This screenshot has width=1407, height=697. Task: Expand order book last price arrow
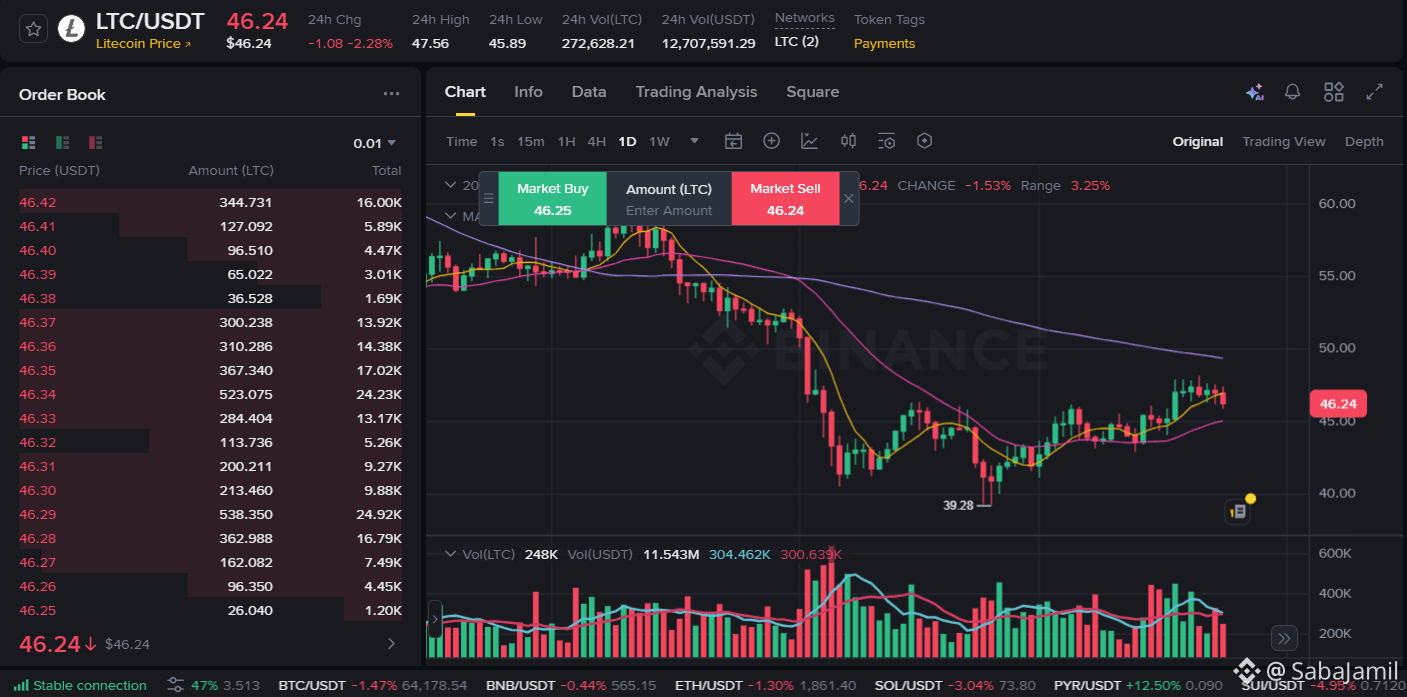(x=391, y=644)
